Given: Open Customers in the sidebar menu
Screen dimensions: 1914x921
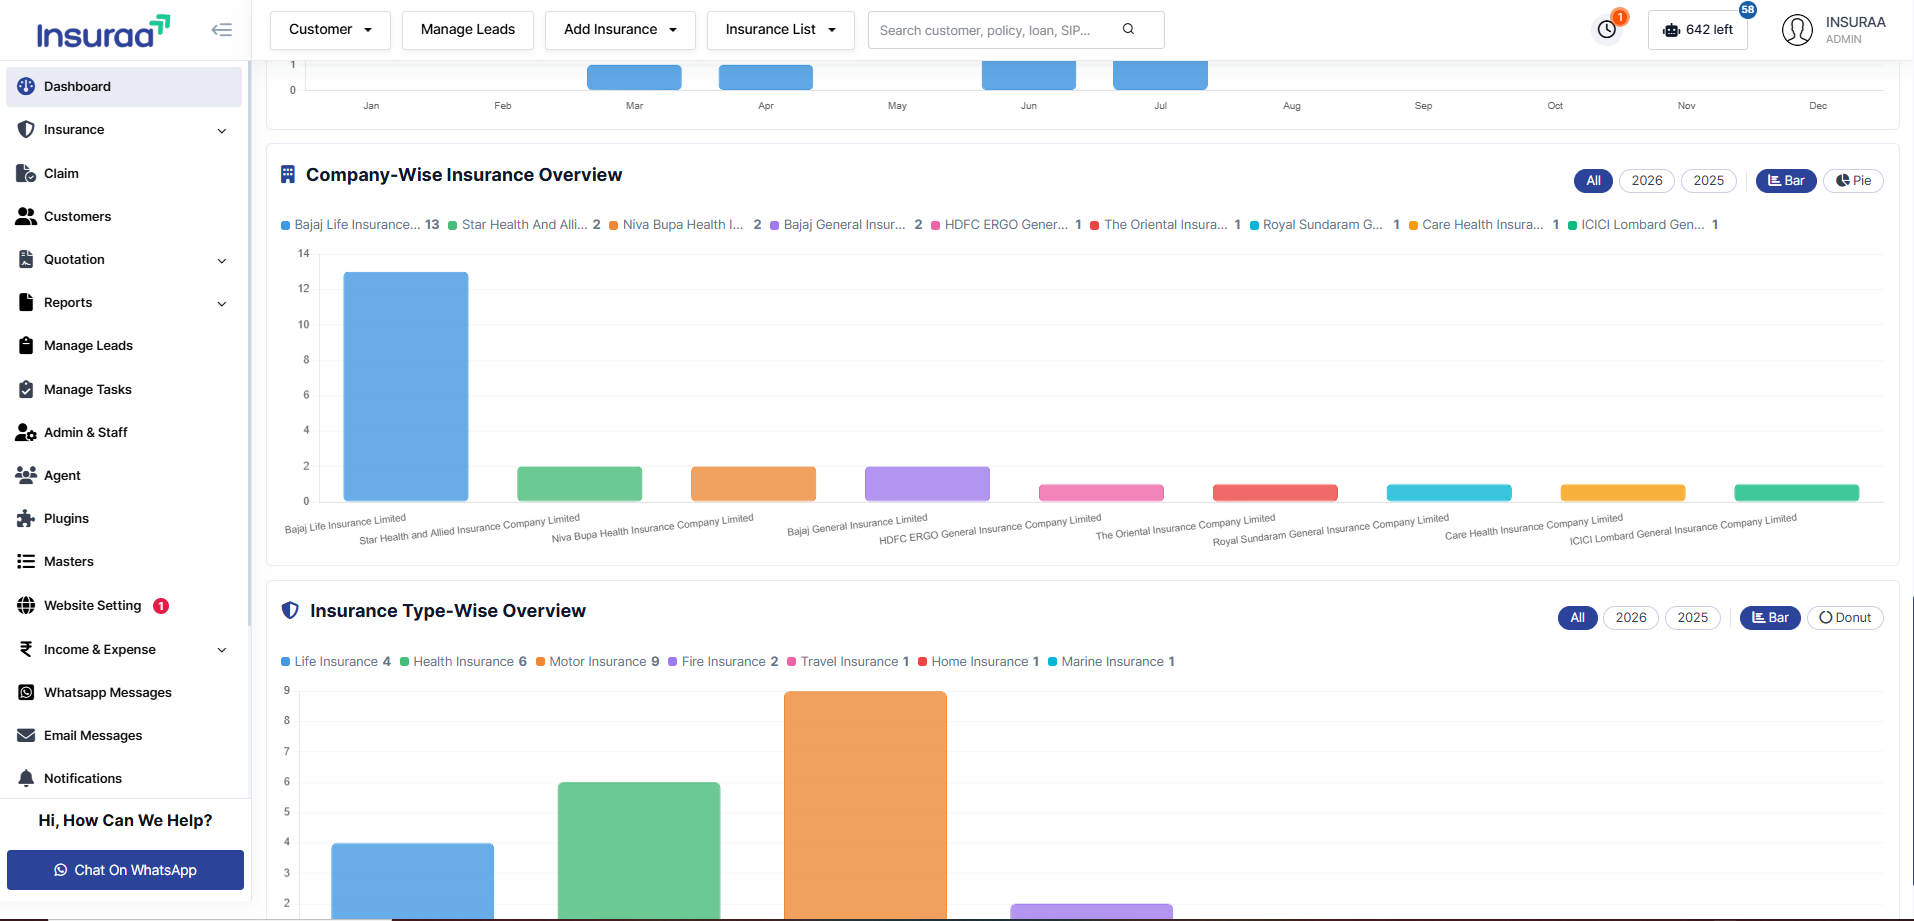Looking at the screenshot, I should click(124, 216).
